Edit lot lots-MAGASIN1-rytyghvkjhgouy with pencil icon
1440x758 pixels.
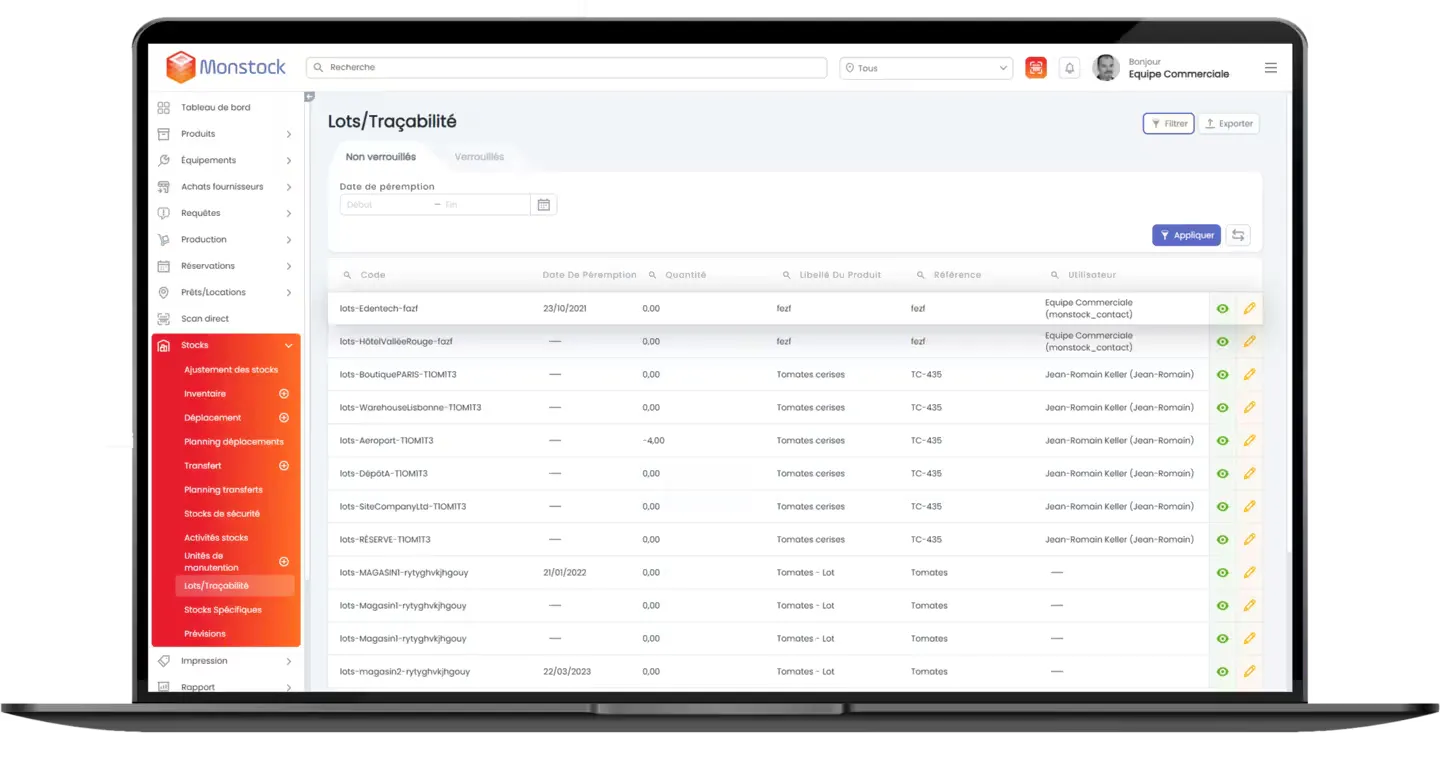(x=1249, y=573)
